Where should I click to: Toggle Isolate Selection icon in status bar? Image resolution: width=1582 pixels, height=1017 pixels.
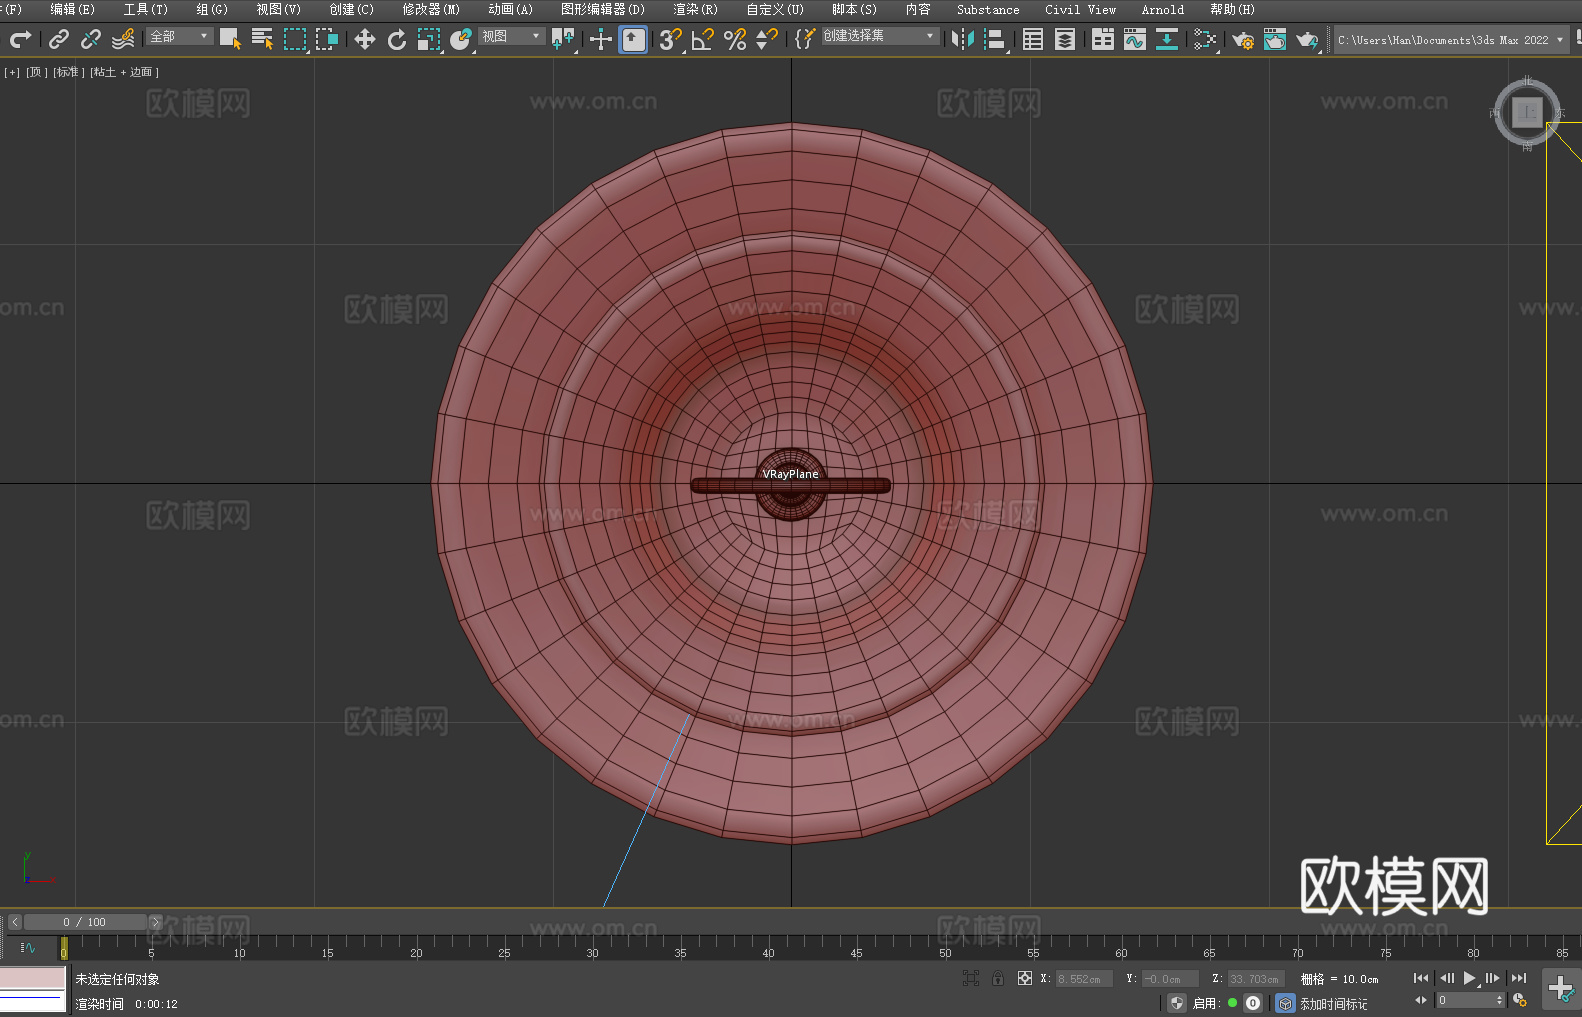coord(971,979)
